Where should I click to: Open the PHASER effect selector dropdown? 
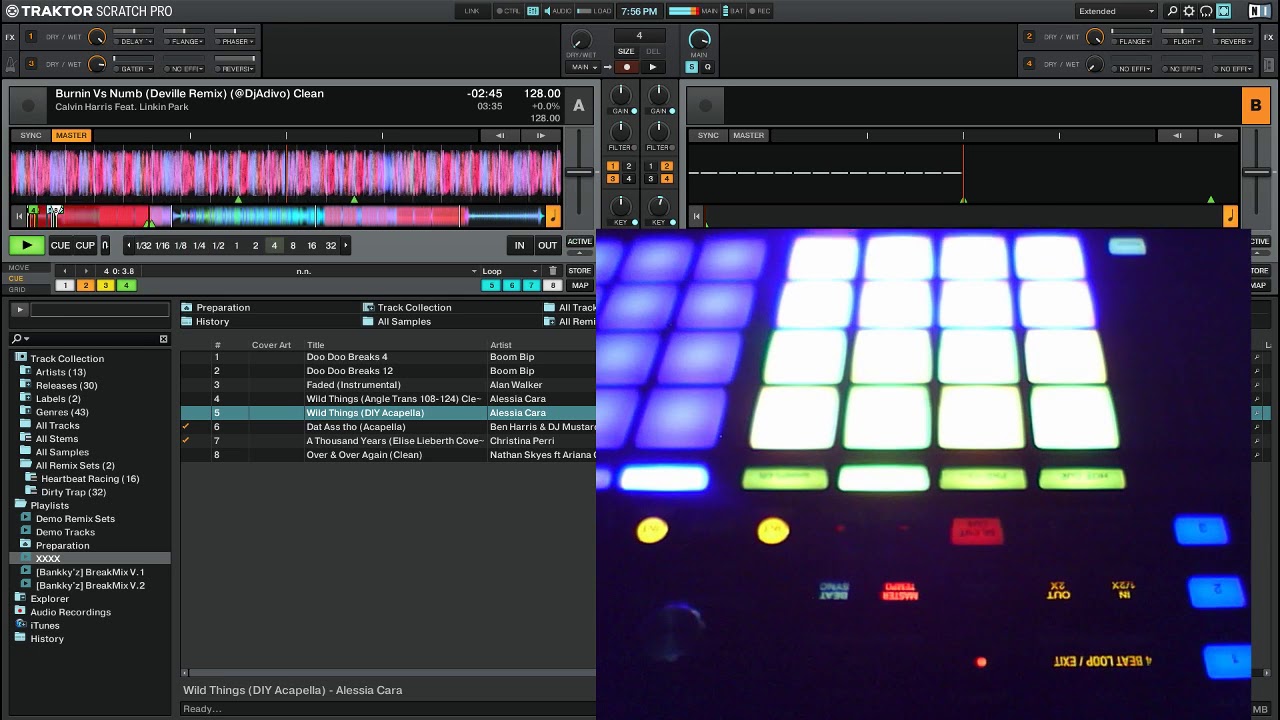point(237,42)
